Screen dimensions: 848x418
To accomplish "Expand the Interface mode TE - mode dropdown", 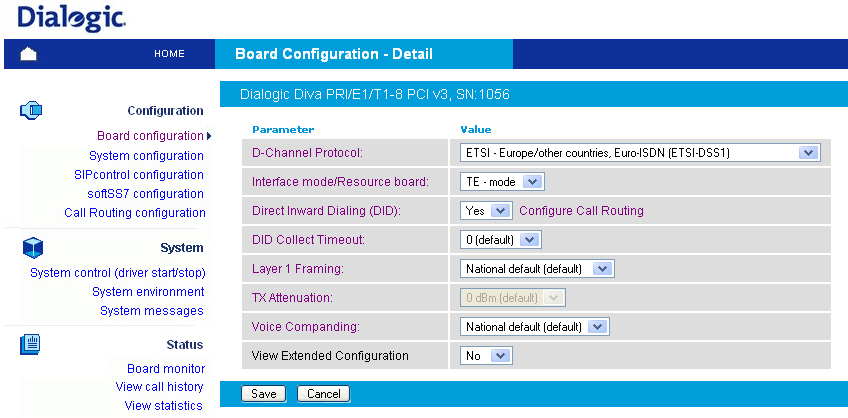I will click(502, 182).
